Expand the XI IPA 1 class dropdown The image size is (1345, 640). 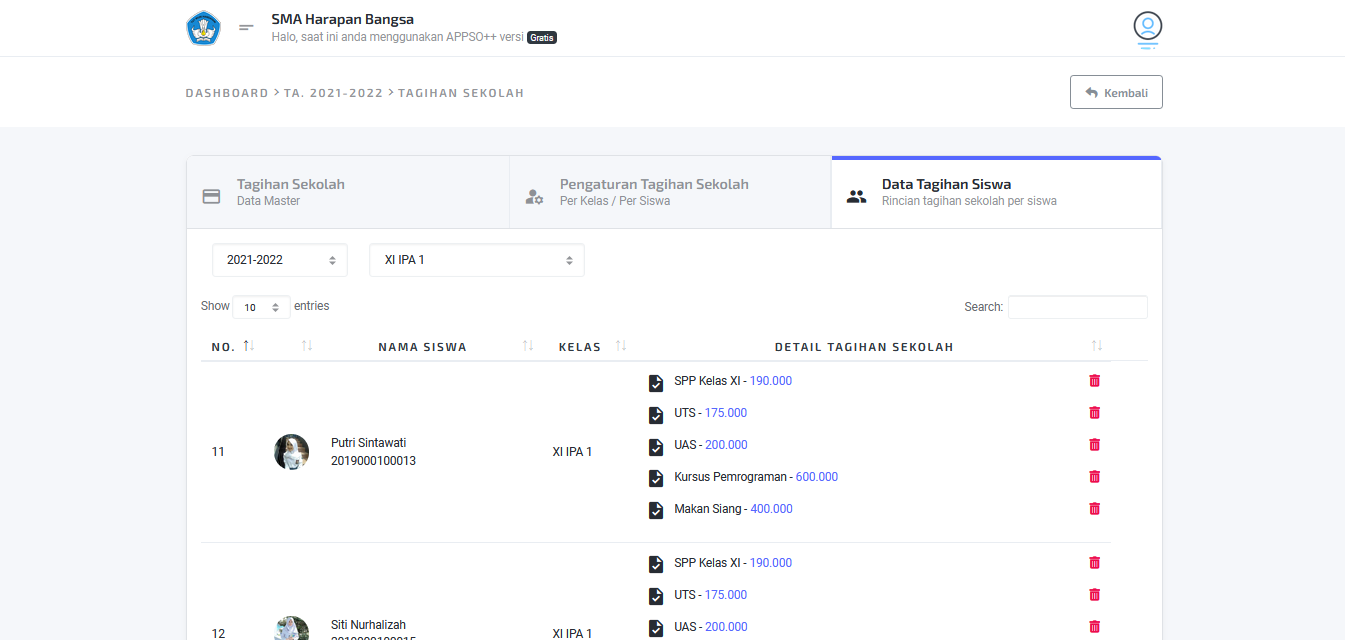tap(477, 260)
